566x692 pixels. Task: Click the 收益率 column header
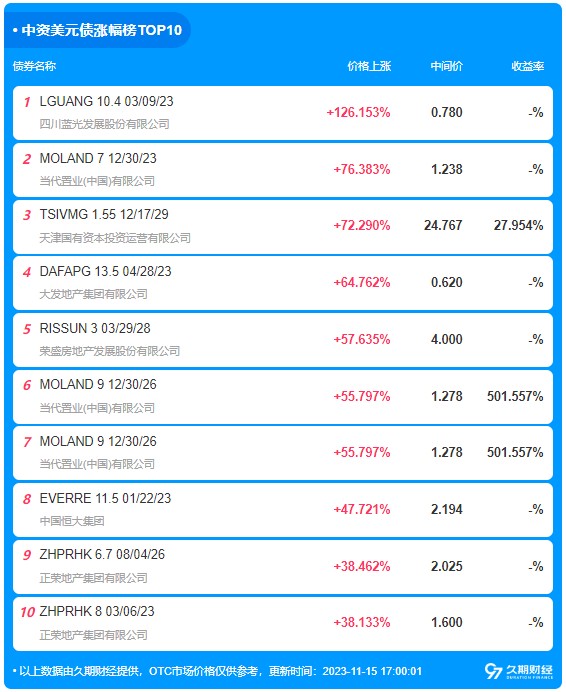point(528,66)
